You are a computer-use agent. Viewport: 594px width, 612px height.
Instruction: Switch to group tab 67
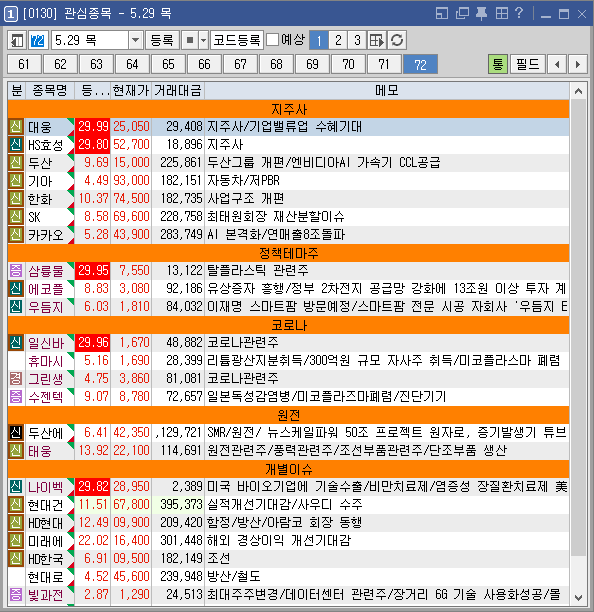click(x=240, y=64)
